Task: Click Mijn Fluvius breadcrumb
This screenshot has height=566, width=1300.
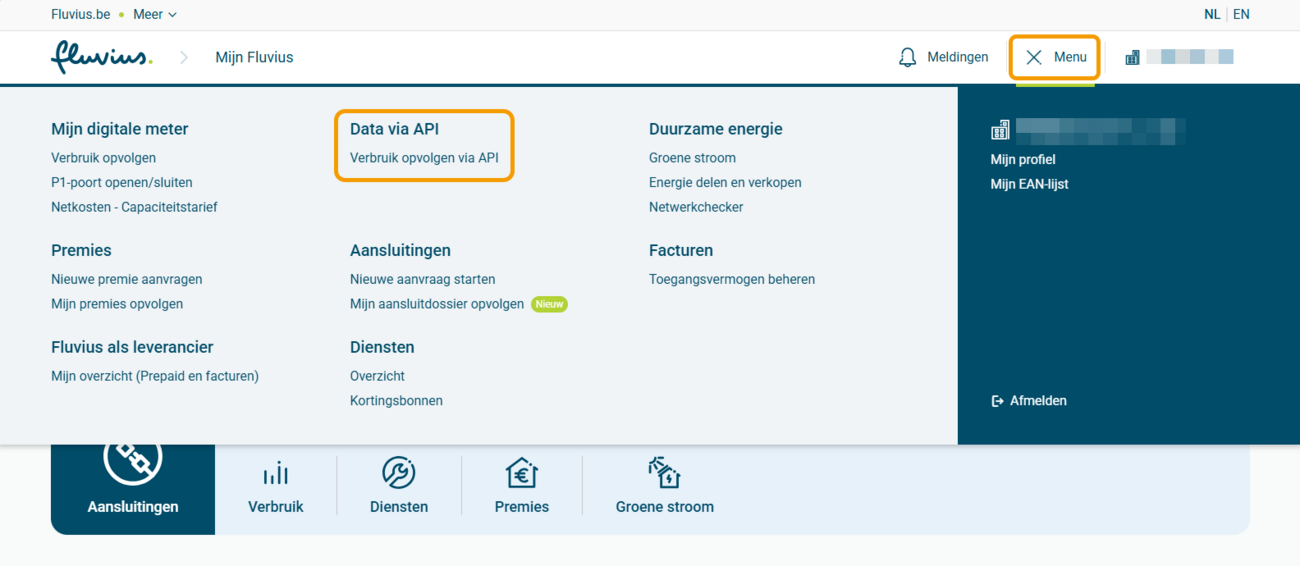Action: [254, 57]
